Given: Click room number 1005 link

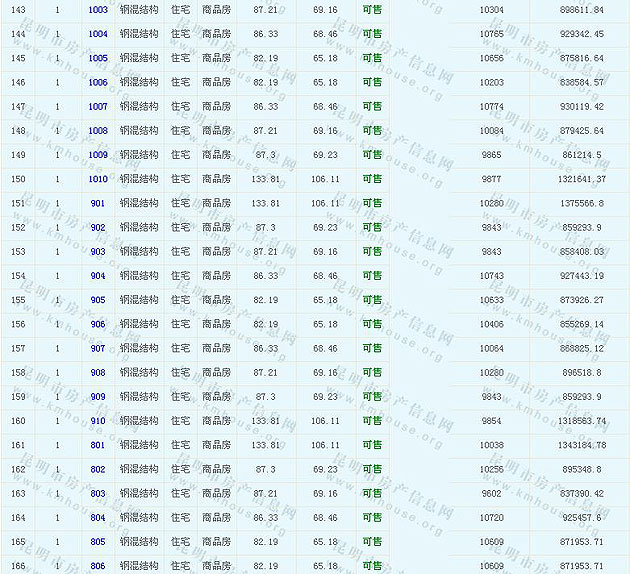Looking at the screenshot, I should [x=97, y=58].
